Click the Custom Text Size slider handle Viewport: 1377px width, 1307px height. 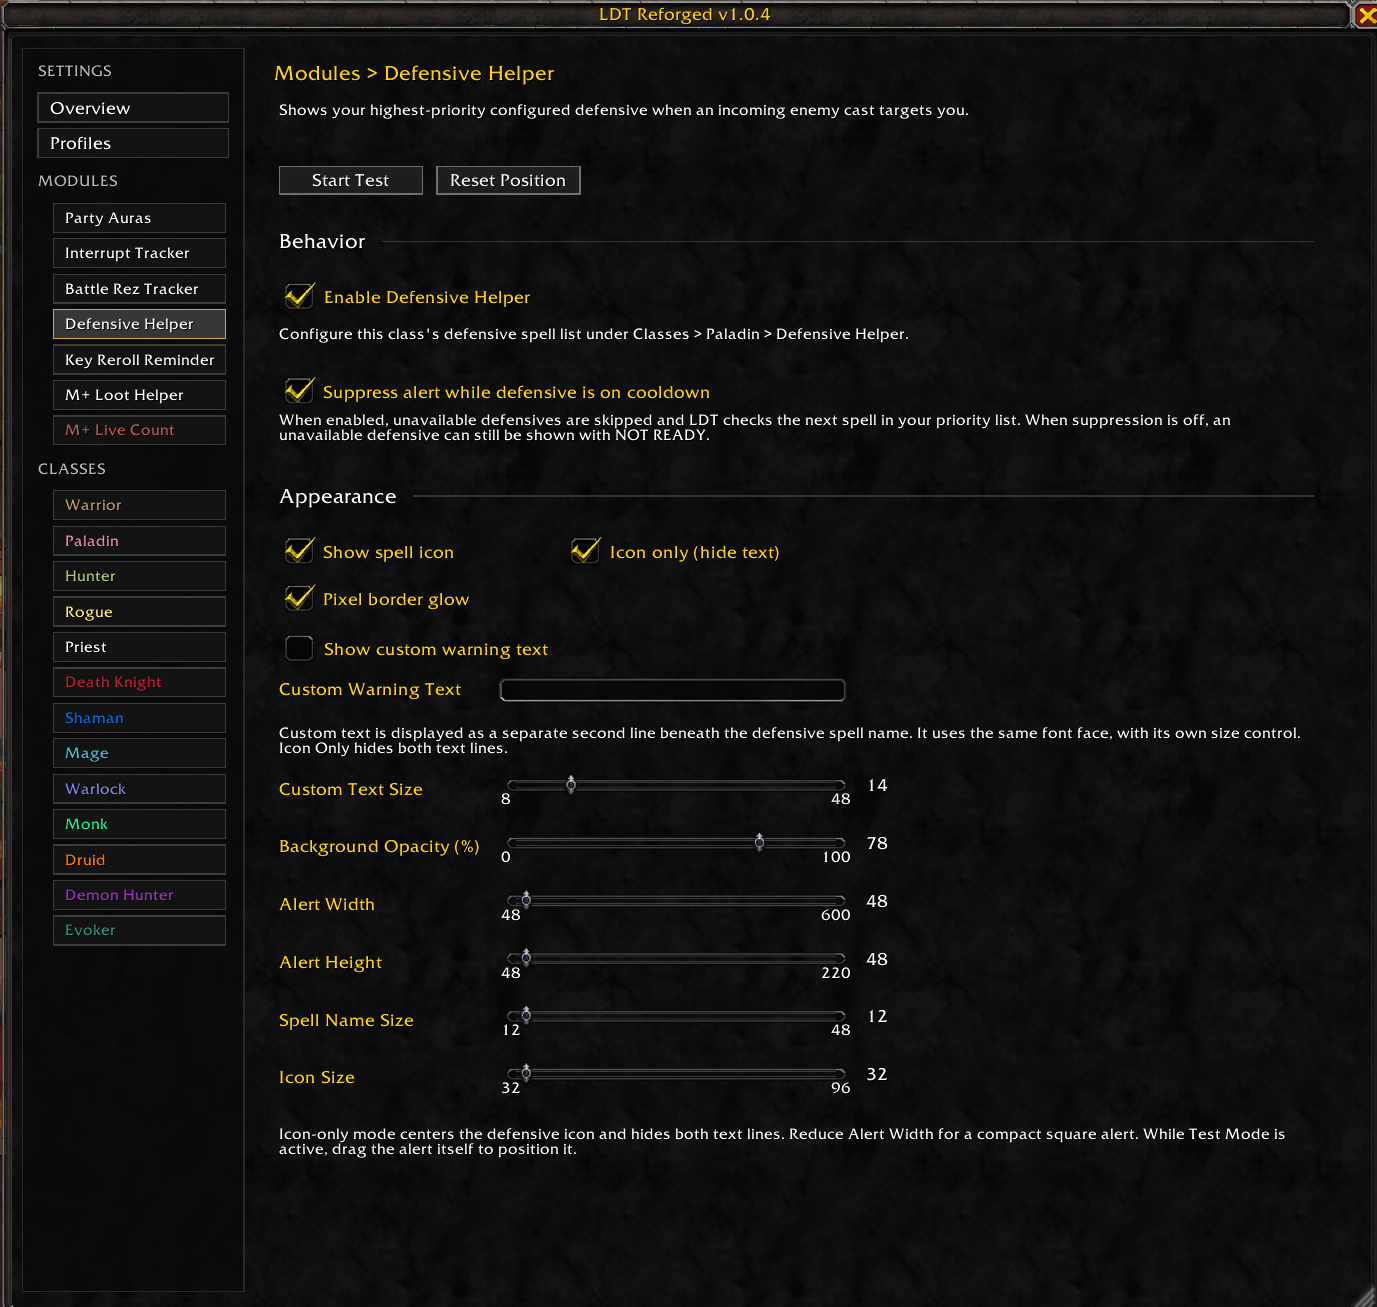(571, 784)
